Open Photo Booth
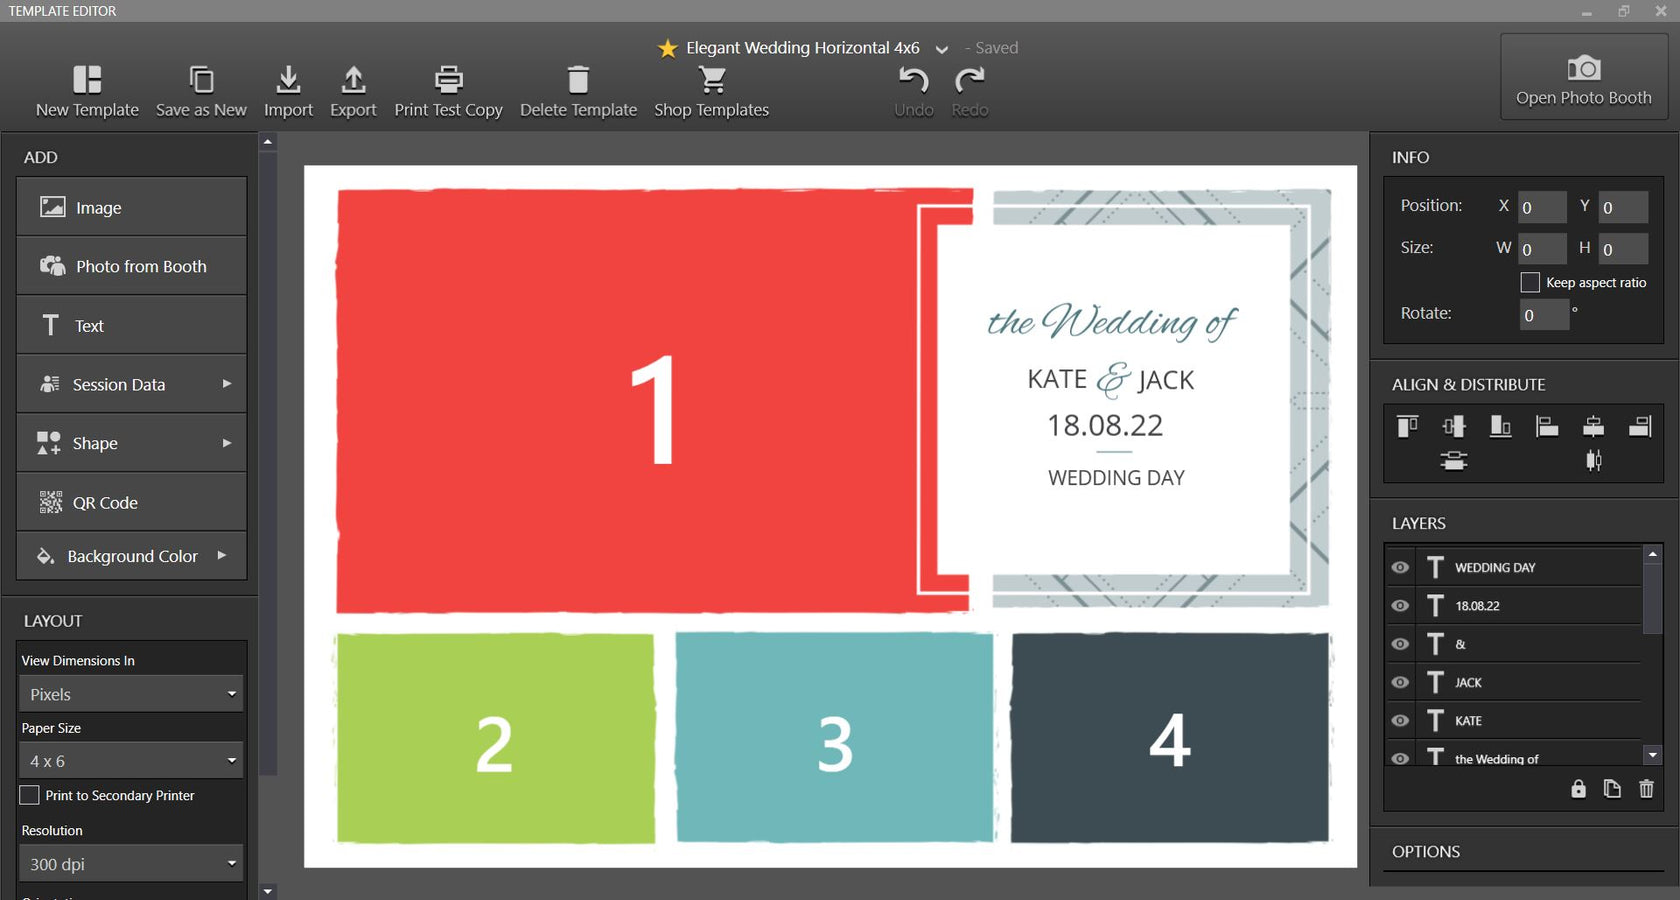The image size is (1680, 900). click(x=1583, y=77)
